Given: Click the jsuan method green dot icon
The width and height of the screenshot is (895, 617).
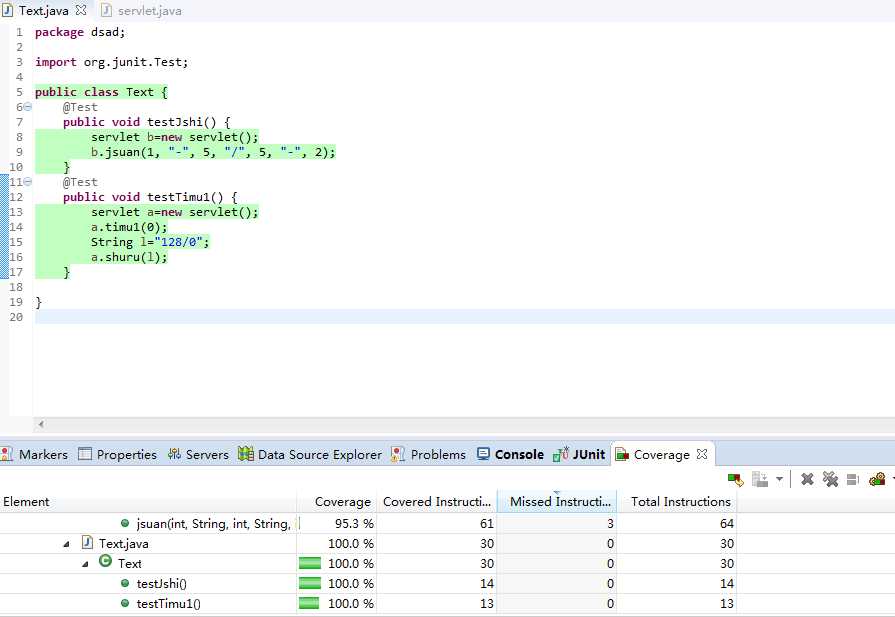Looking at the screenshot, I should coord(125,523).
